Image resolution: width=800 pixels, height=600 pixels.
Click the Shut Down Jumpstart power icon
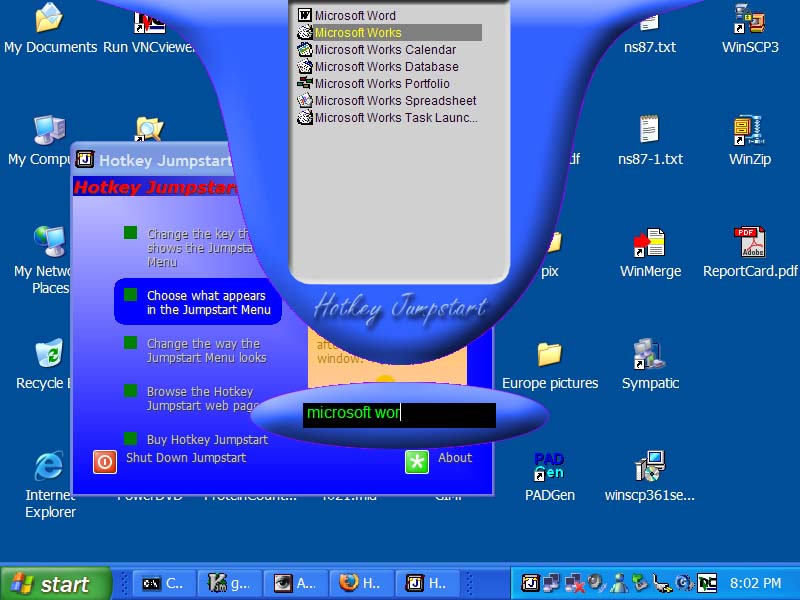point(105,462)
